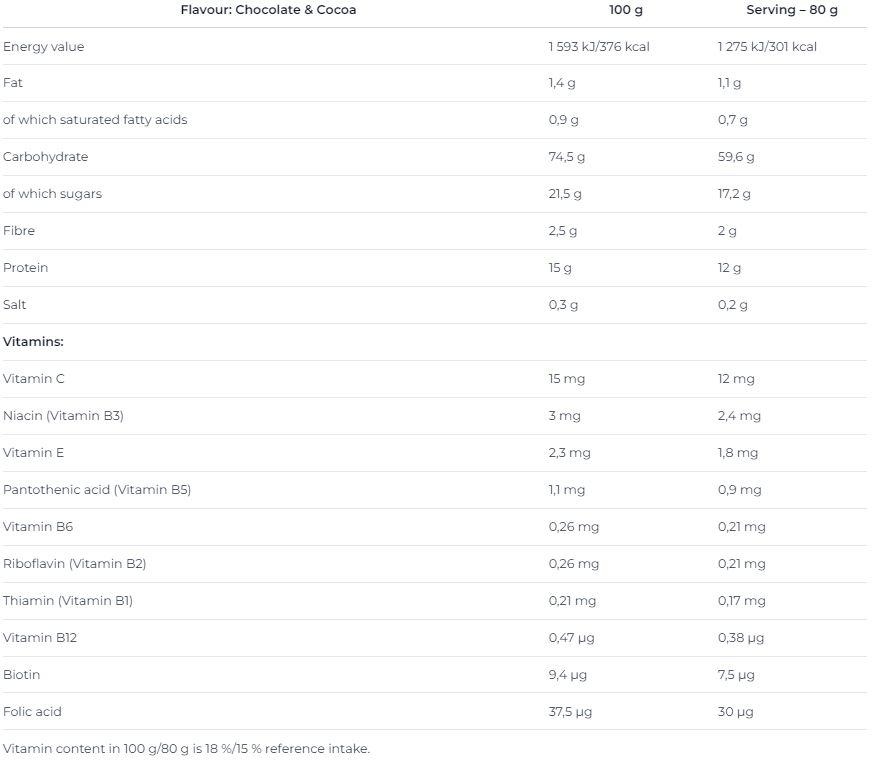Select the '100 g' column header
This screenshot has width=872, height=761.
click(x=626, y=10)
